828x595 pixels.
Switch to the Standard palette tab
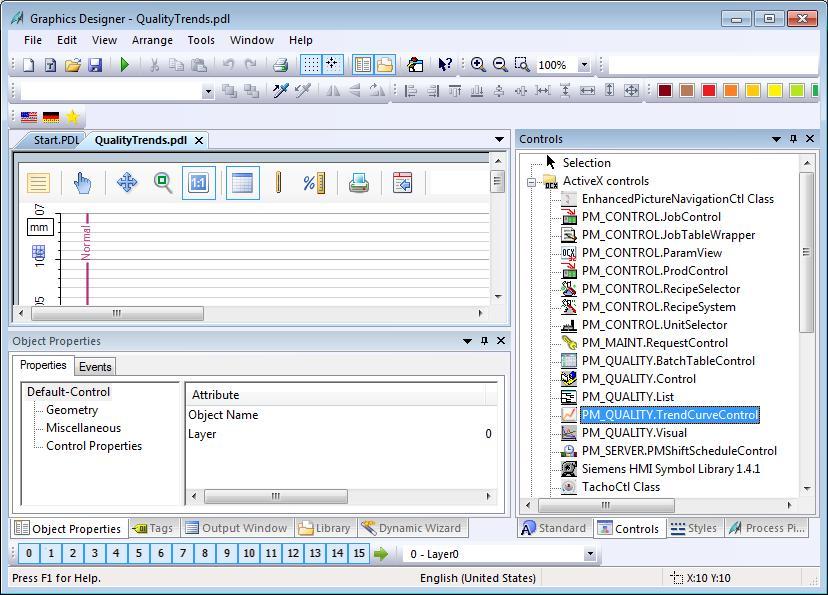554,528
